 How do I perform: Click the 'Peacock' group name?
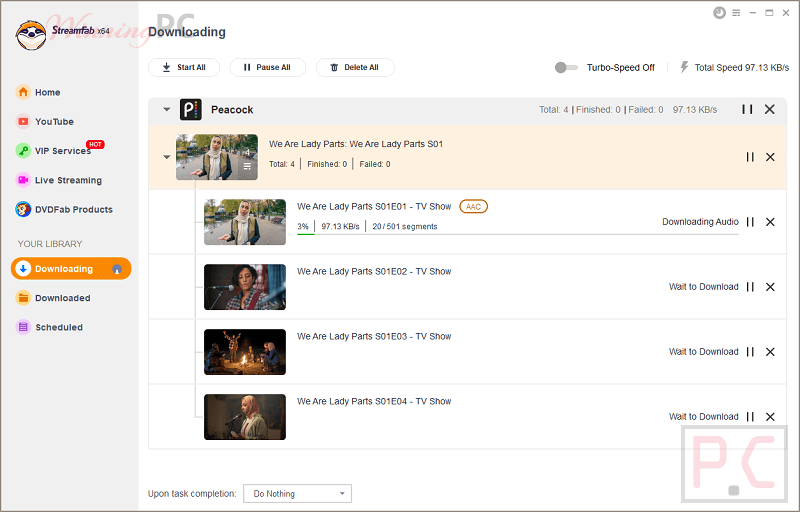click(232, 110)
